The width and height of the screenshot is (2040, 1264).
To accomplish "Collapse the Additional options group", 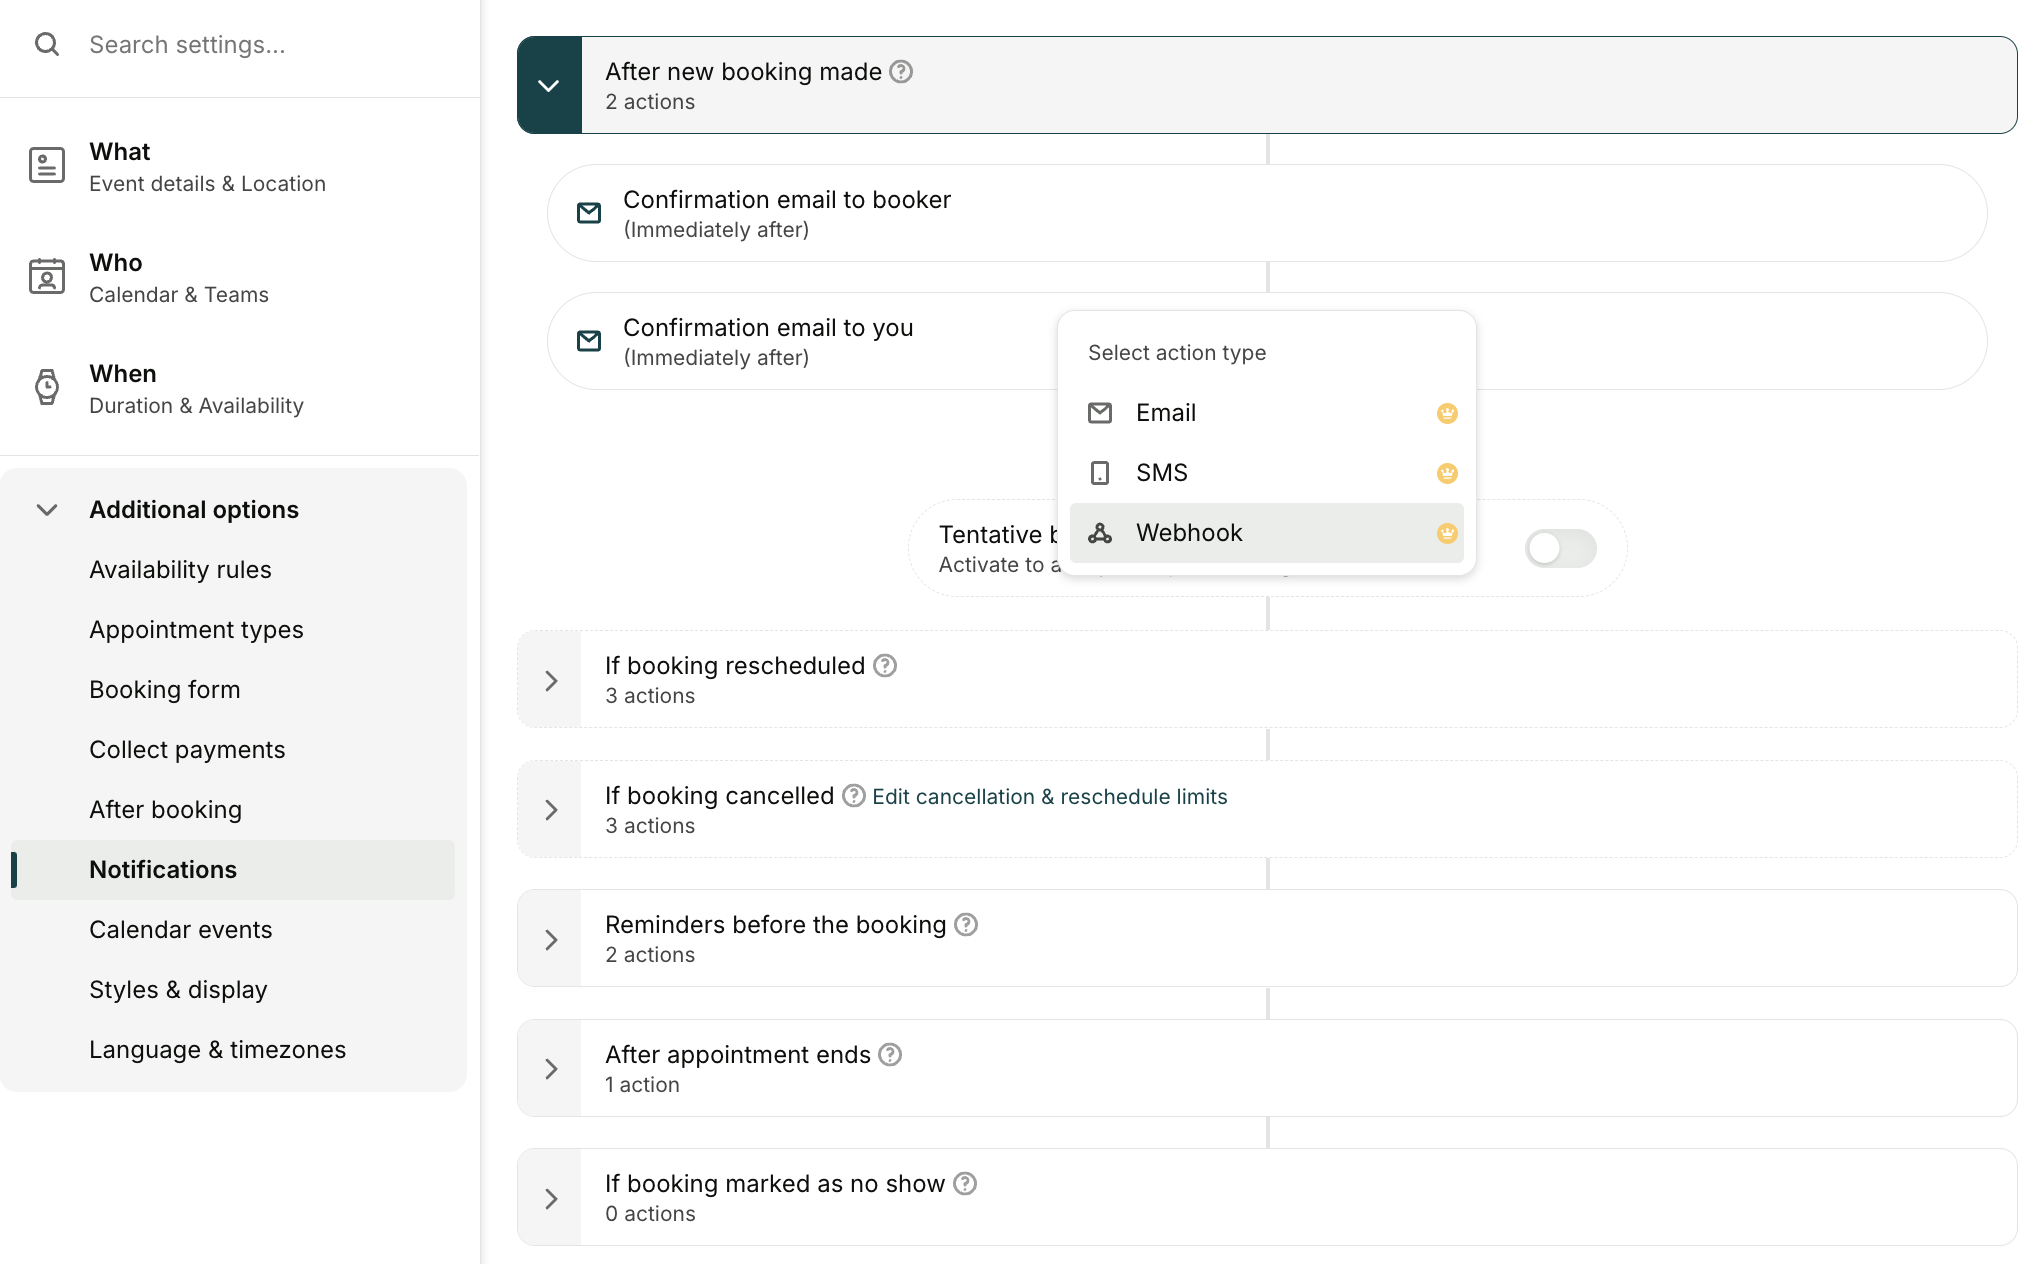I will pyautogui.click(x=46, y=509).
